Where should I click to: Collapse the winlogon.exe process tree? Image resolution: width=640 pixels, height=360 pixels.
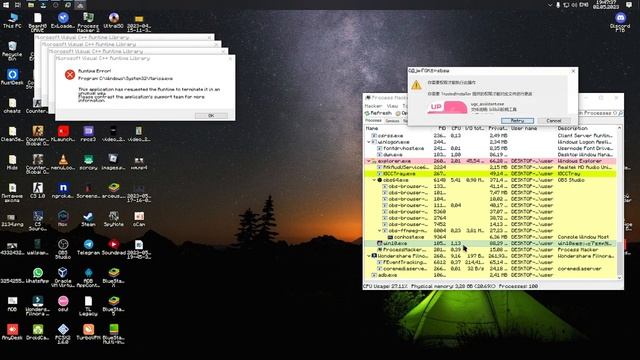pos(369,142)
